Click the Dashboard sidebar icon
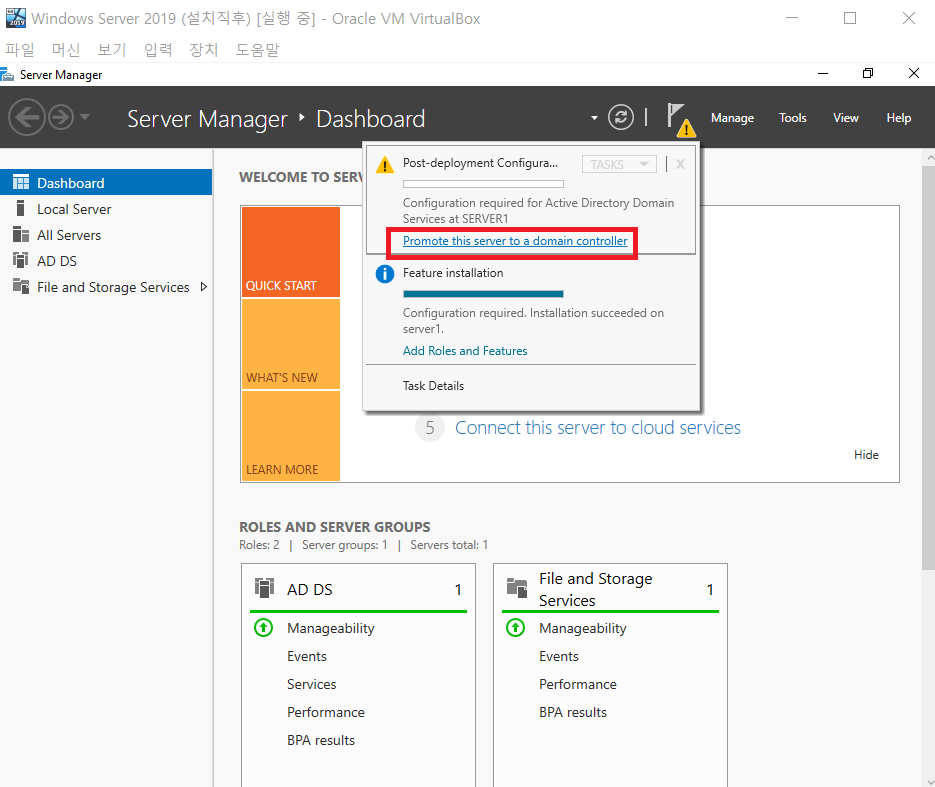Screen dimensions: 935x787 pos(21,182)
